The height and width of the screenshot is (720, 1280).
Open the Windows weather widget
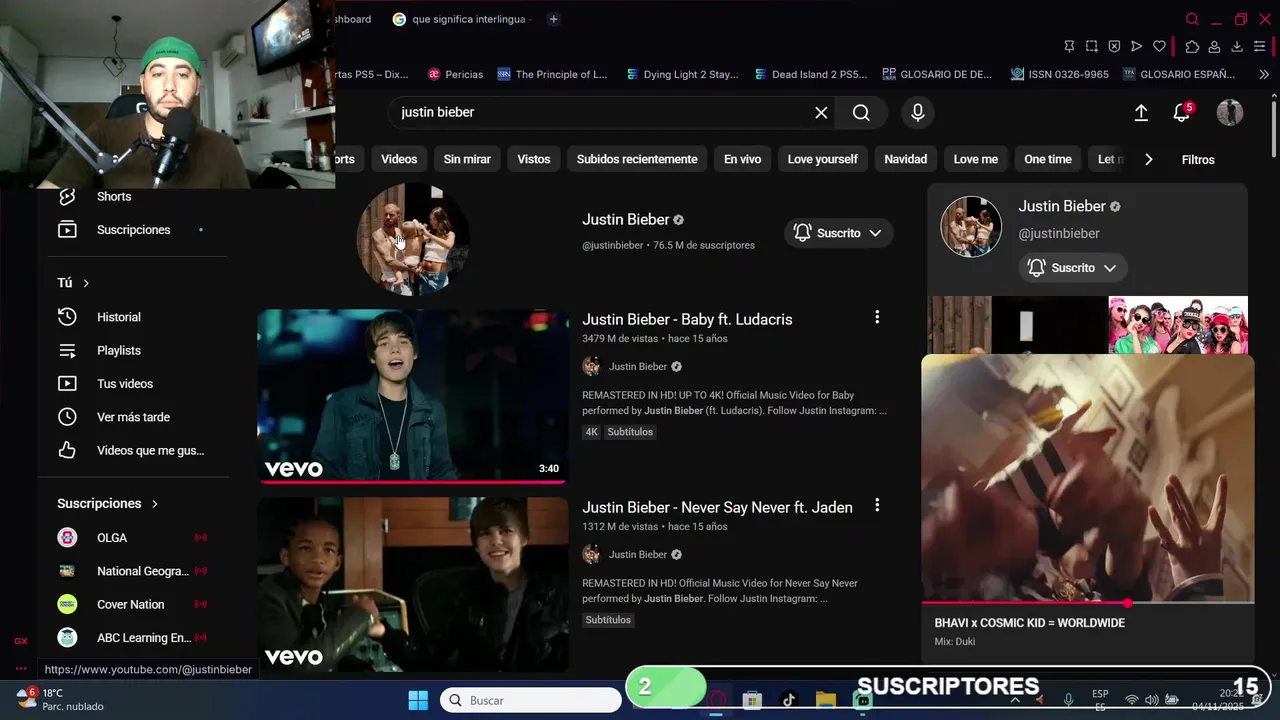(62, 699)
